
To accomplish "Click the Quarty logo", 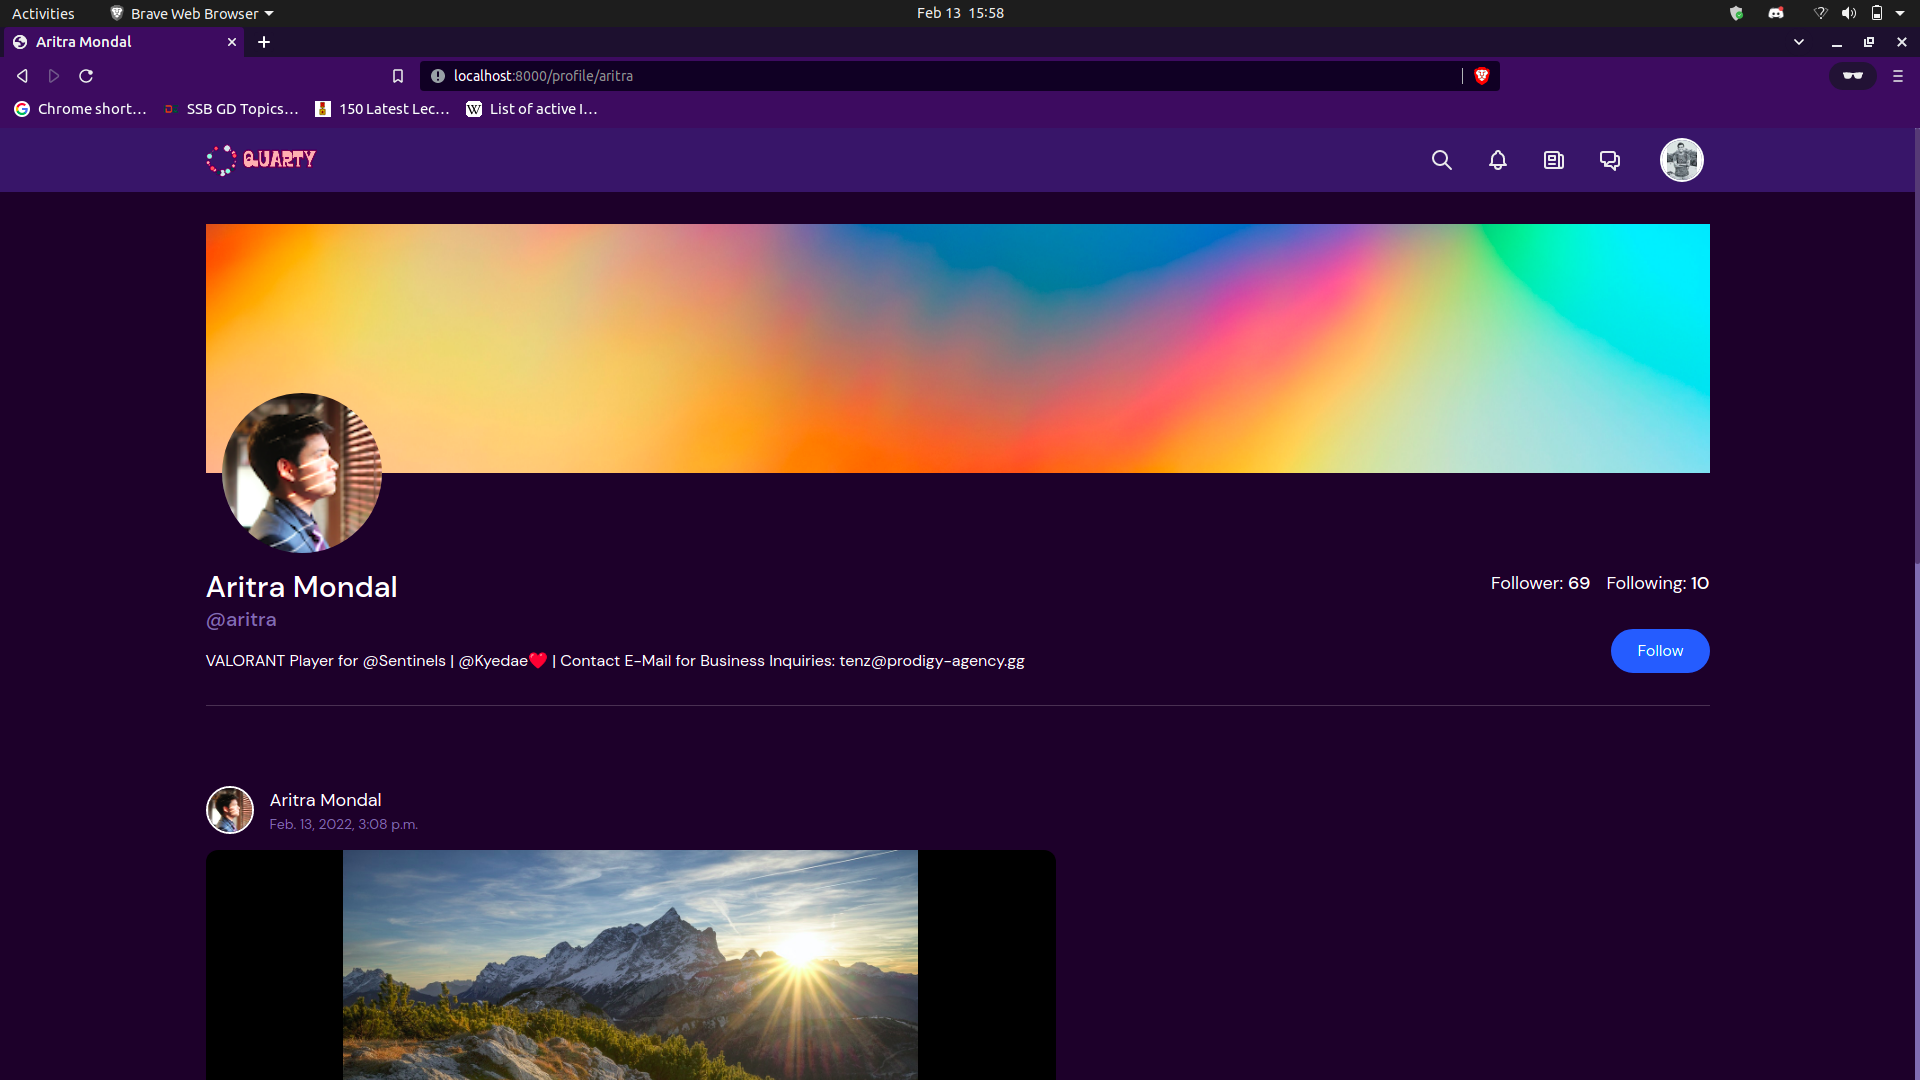I will [x=261, y=160].
